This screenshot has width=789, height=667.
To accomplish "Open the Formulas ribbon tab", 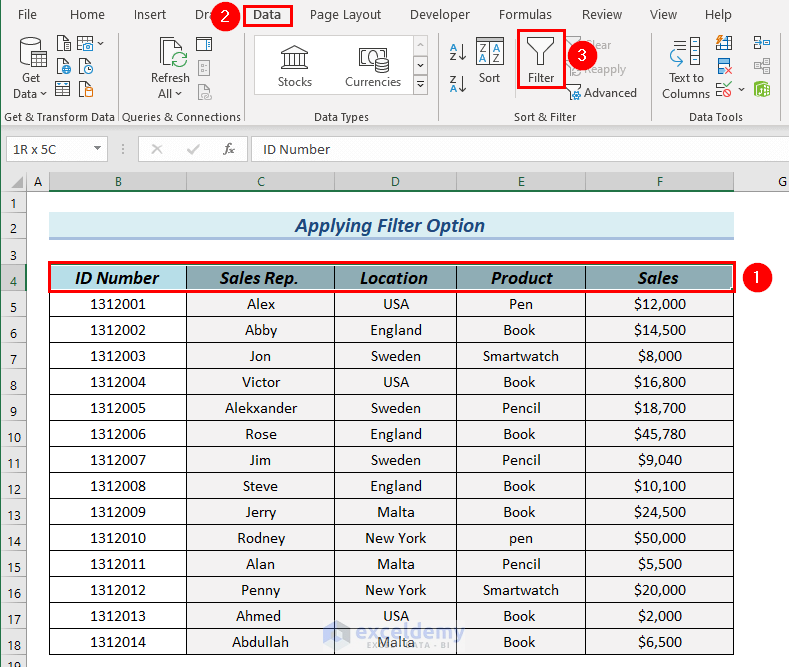I will pyautogui.click(x=525, y=15).
